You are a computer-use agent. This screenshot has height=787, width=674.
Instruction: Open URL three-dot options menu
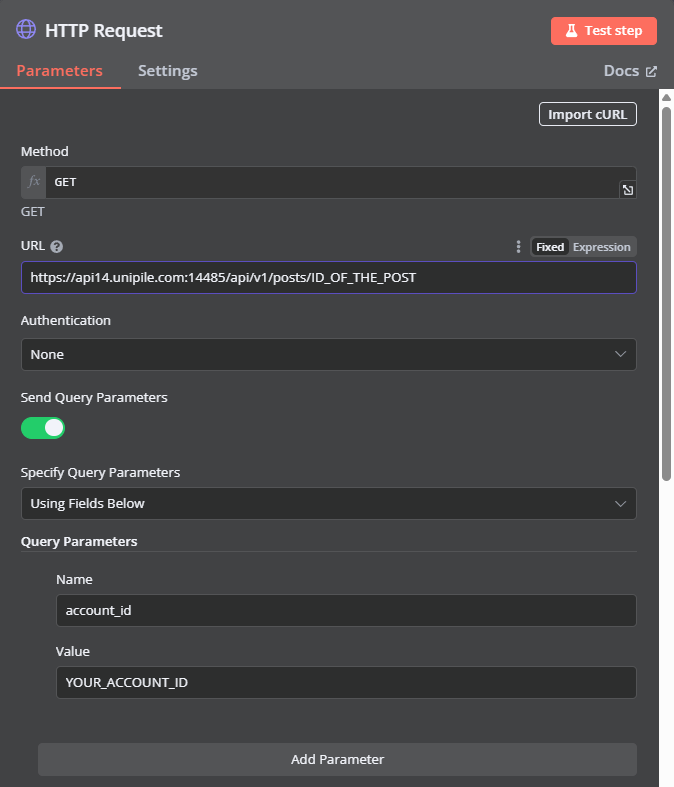click(518, 246)
